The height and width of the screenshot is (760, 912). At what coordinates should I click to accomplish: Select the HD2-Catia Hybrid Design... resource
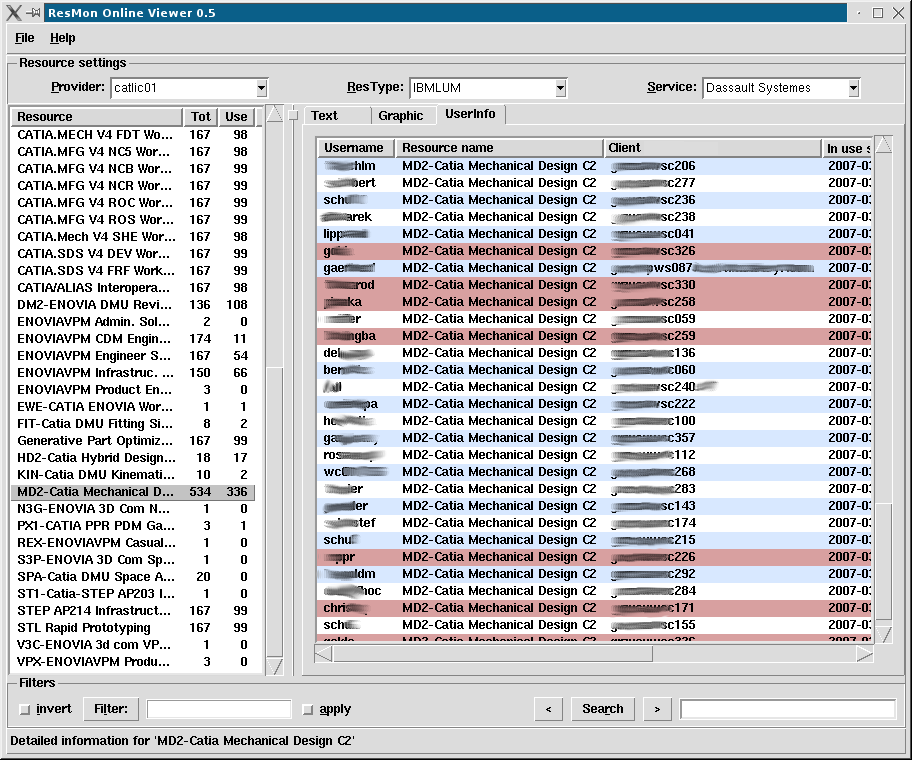[x=133, y=458]
